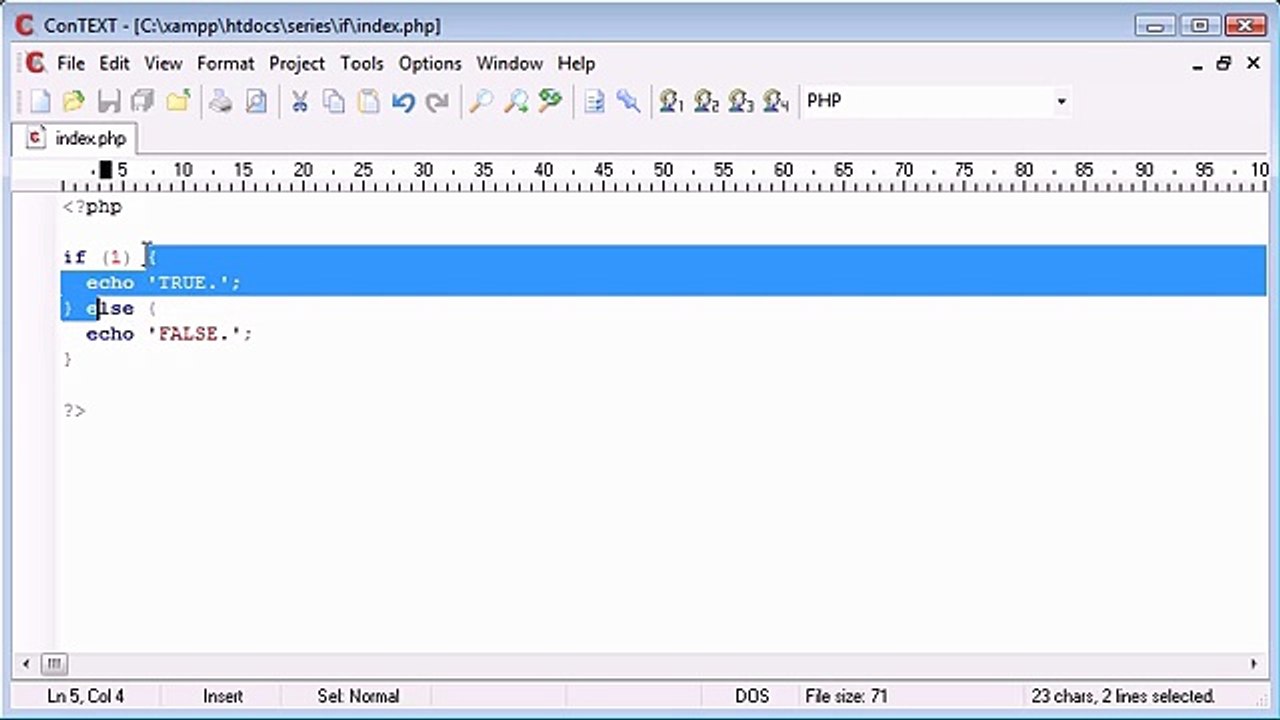
Task: Click horizontal scrollbar right arrow
Action: pos(1254,663)
